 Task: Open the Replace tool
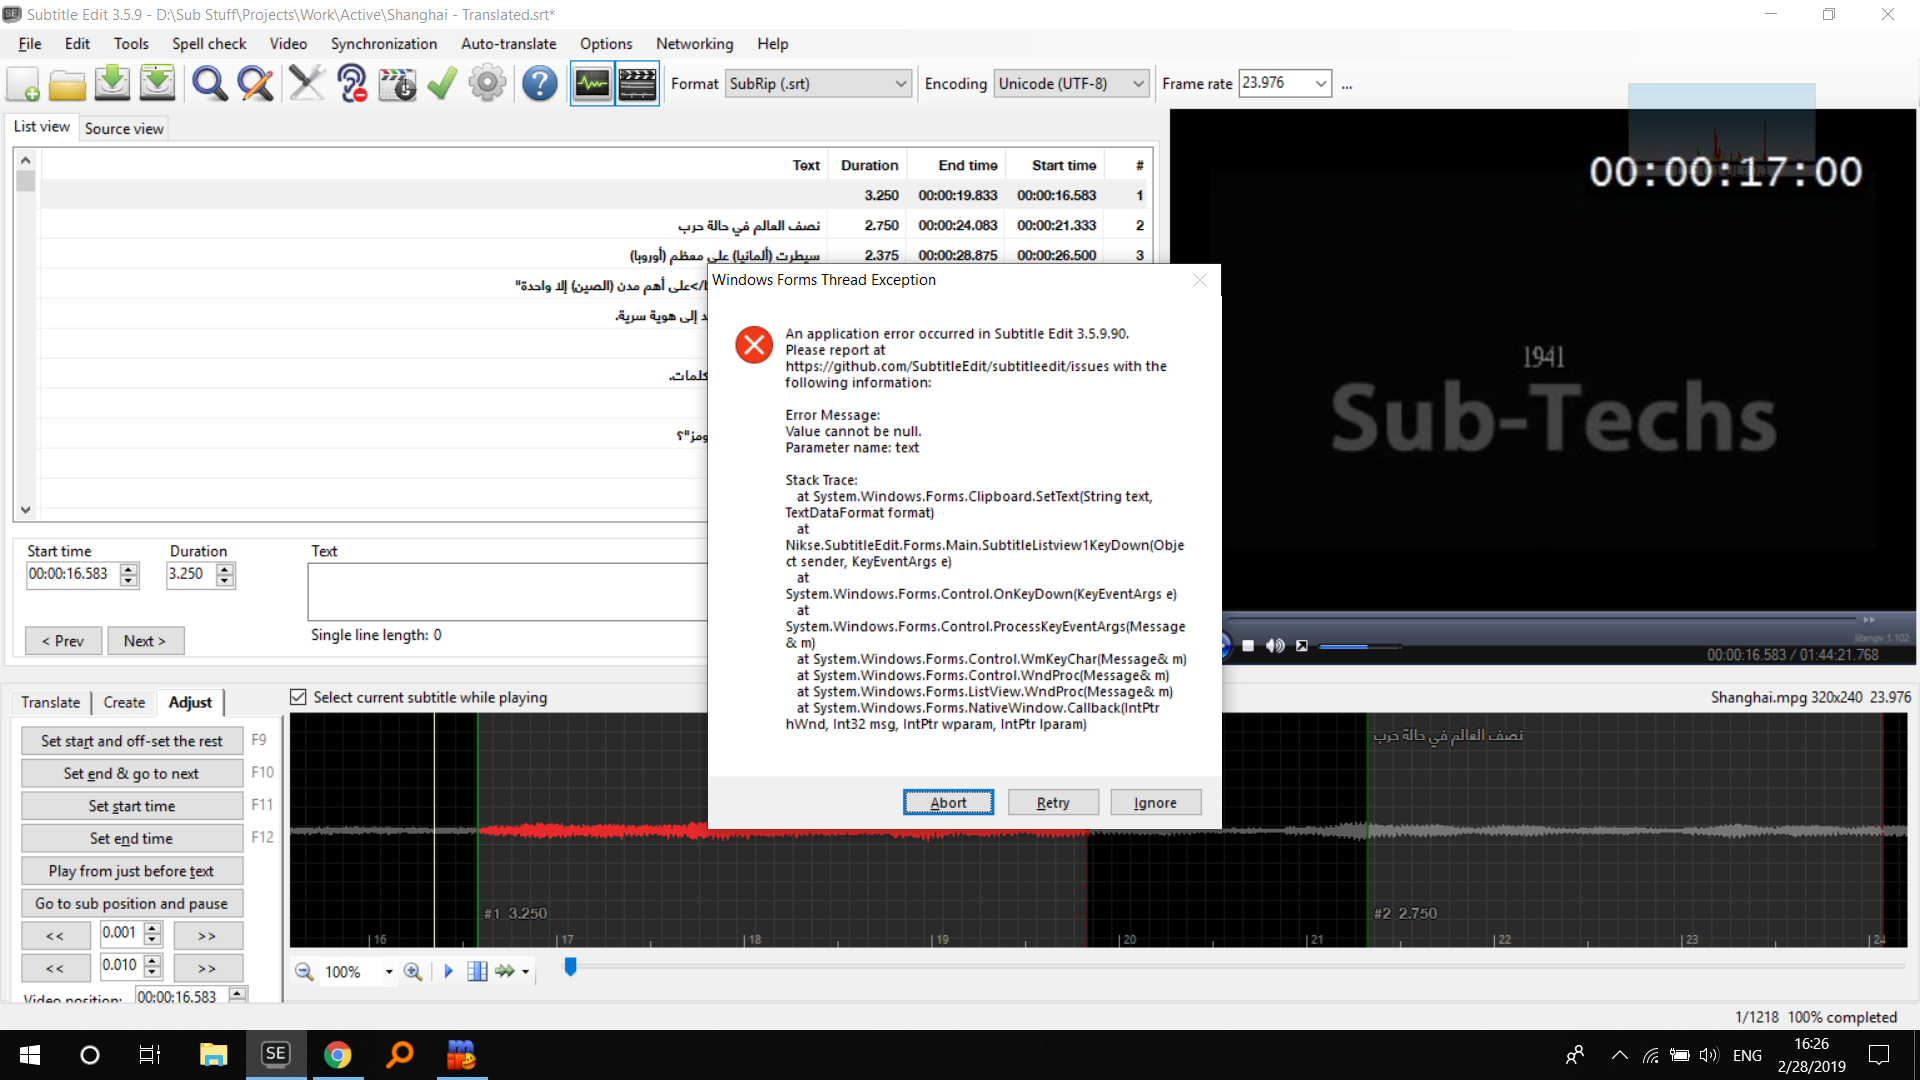point(255,83)
